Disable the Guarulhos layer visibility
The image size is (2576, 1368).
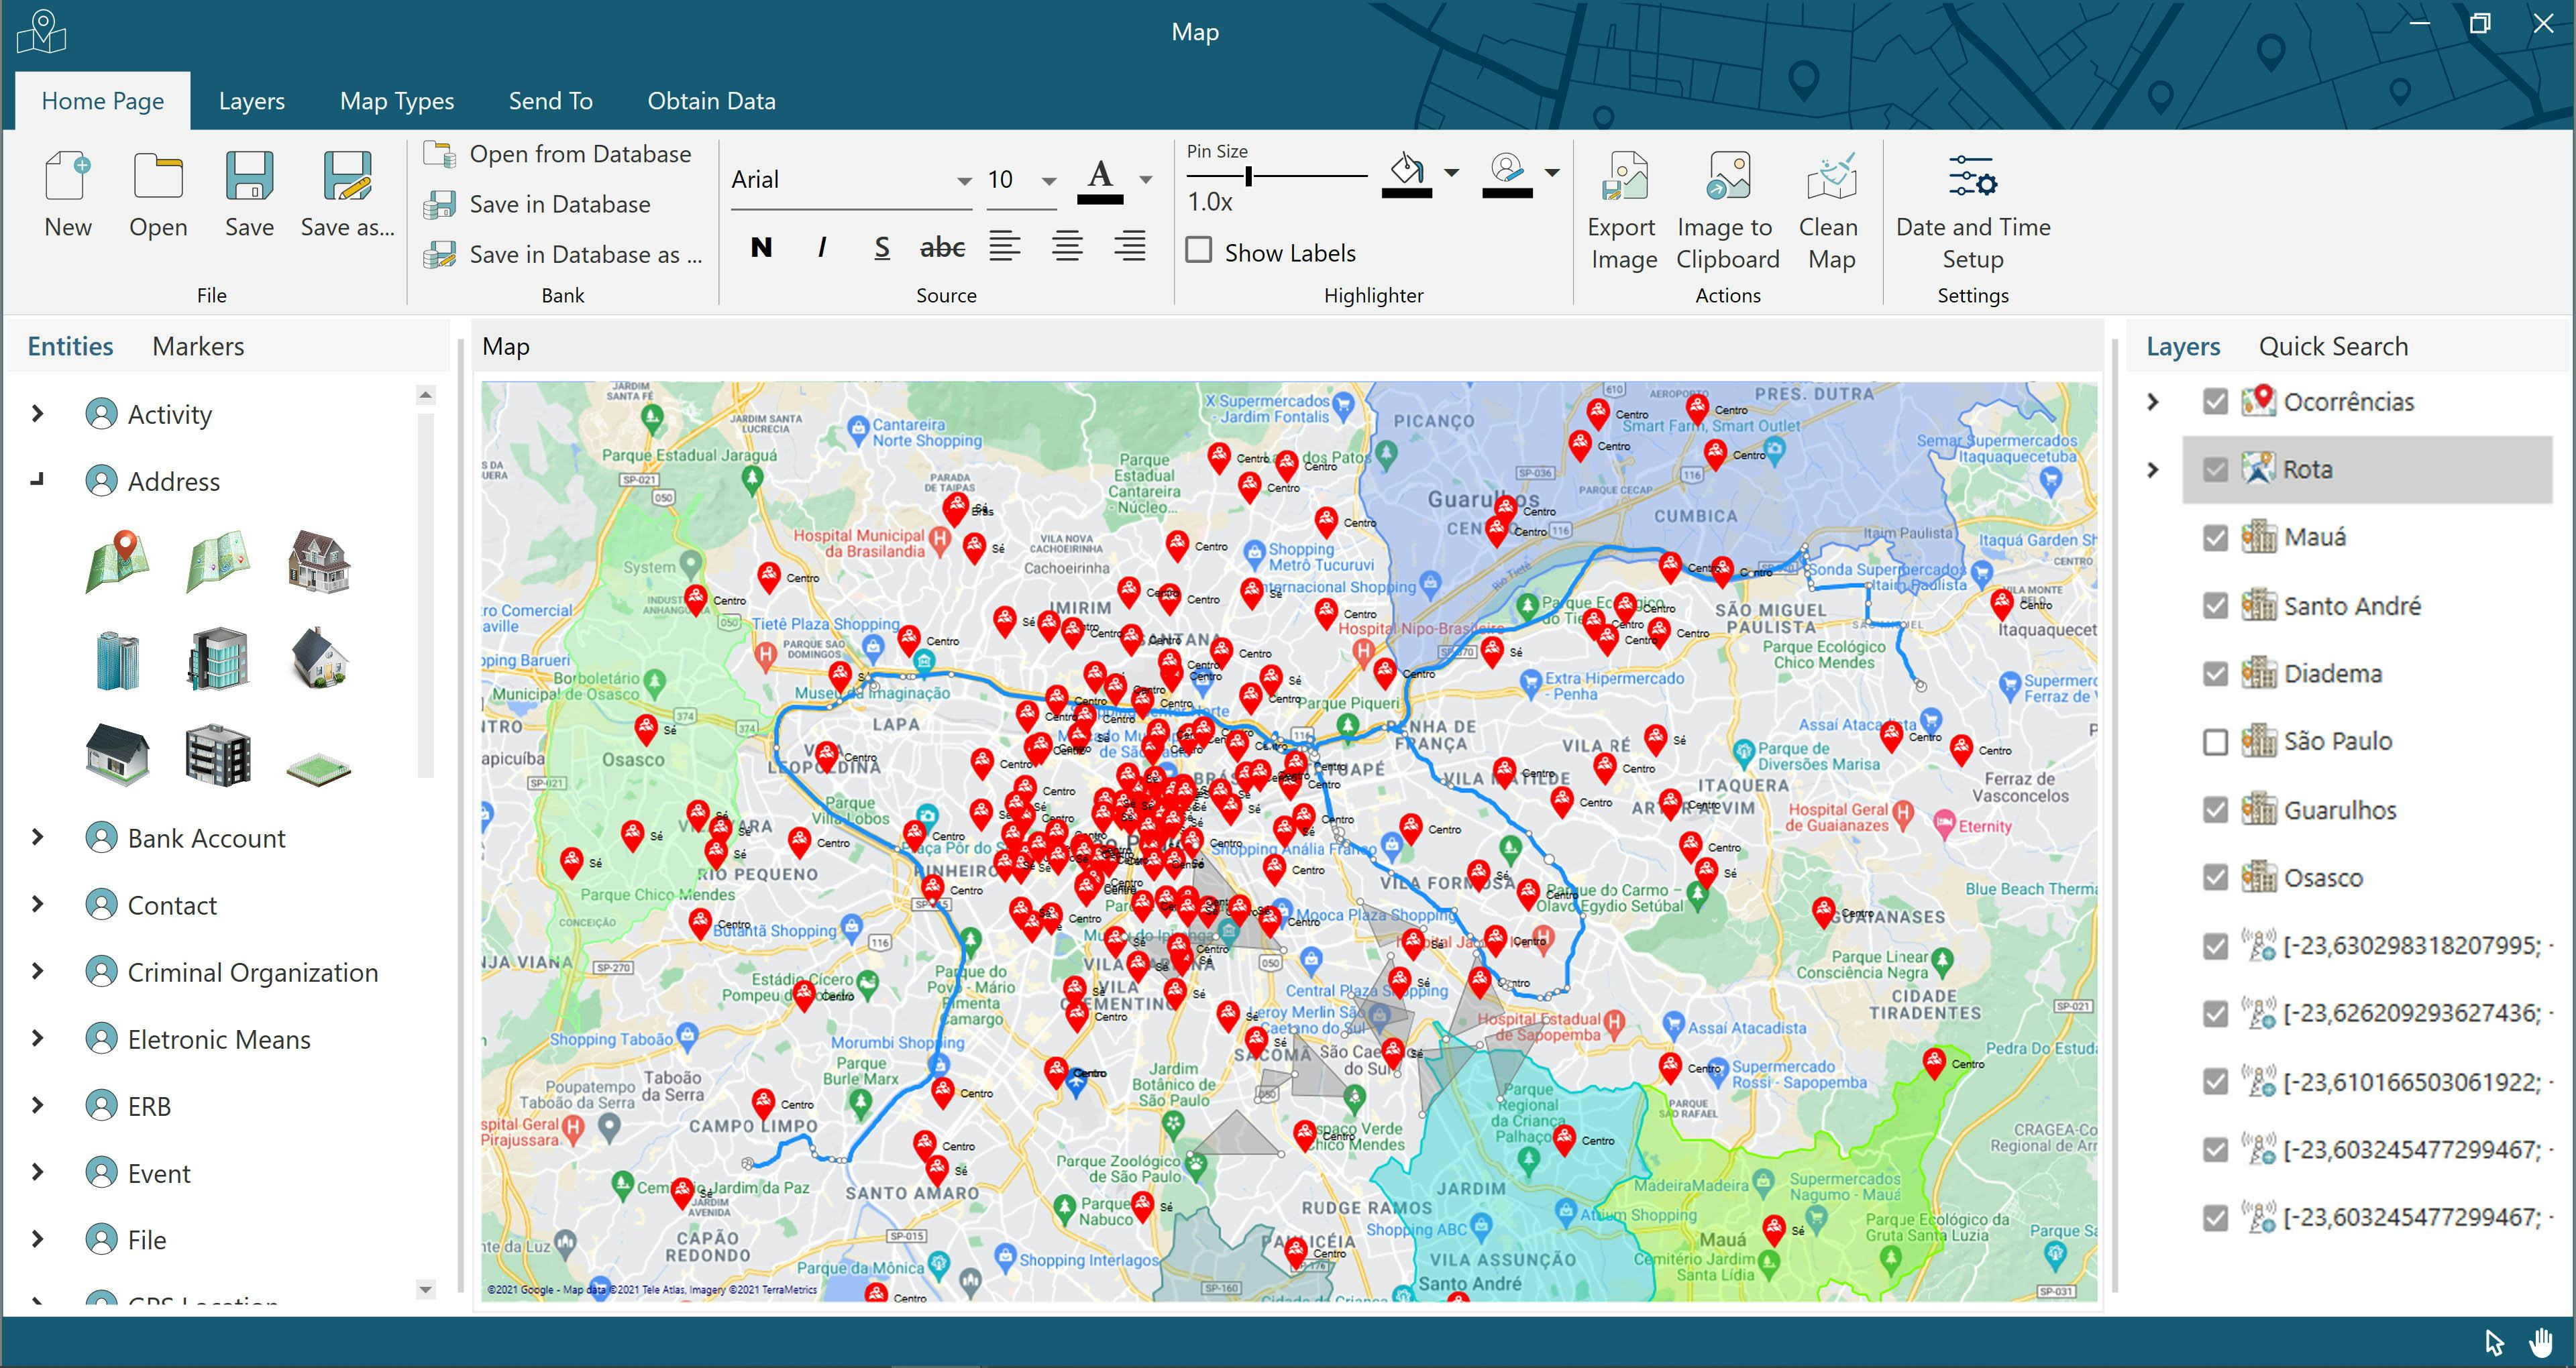[x=2216, y=809]
